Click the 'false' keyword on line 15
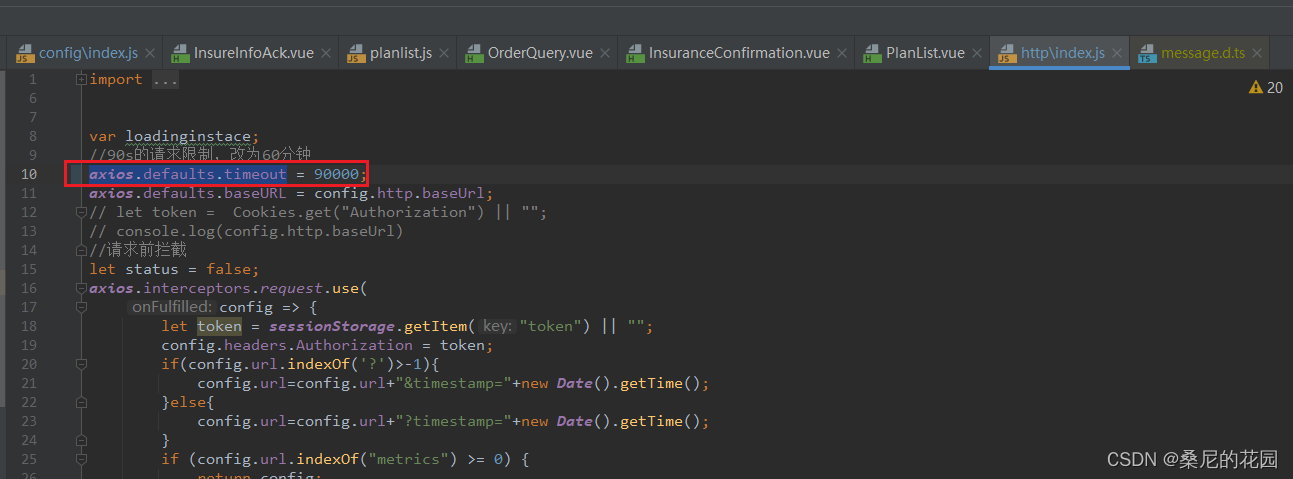The image size is (1293, 479). click(228, 269)
